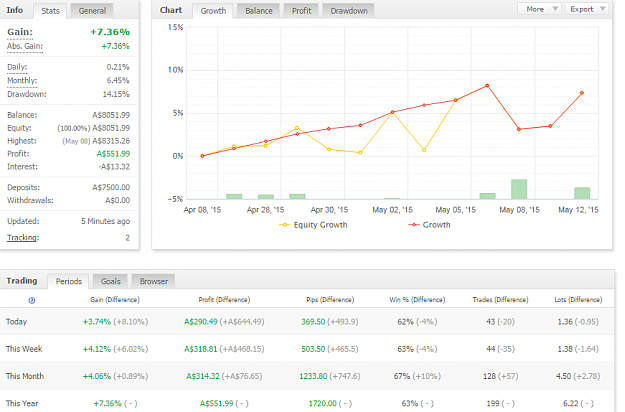Click the Highest value A$8315.26
The height and width of the screenshot is (412, 625).
click(111, 141)
